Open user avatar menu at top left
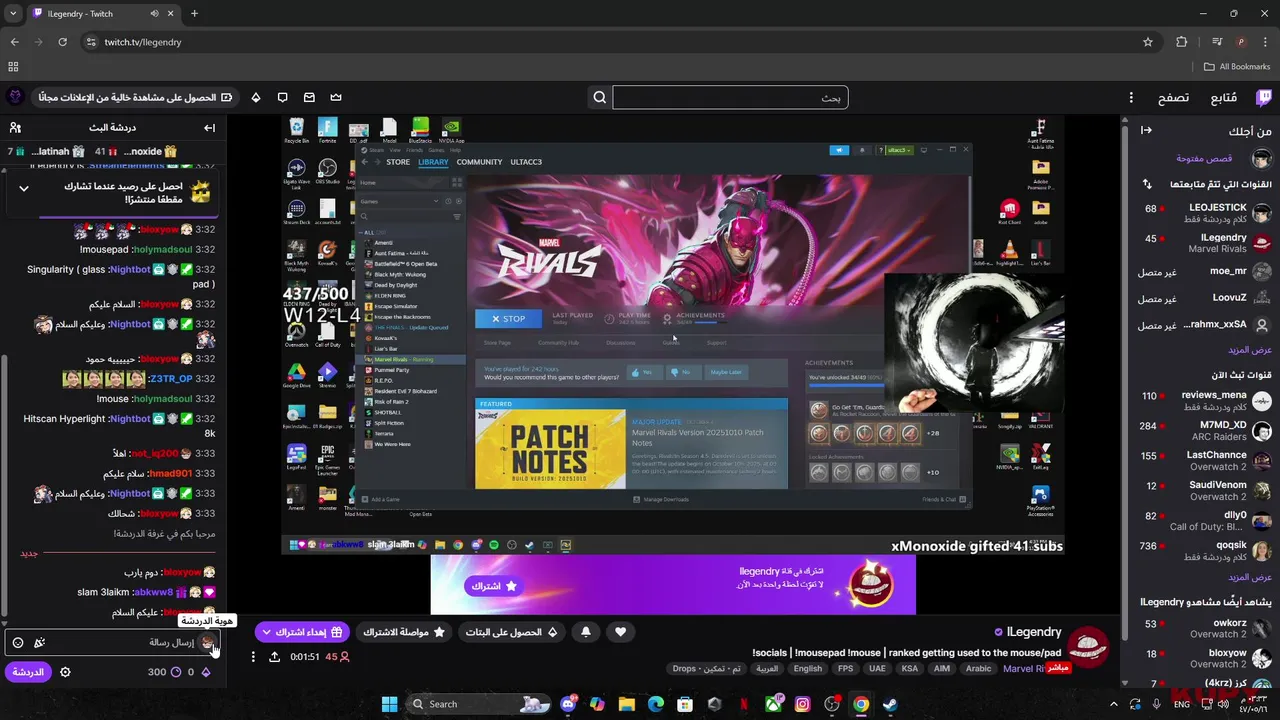Viewport: 1280px width, 720px height. coord(15,97)
